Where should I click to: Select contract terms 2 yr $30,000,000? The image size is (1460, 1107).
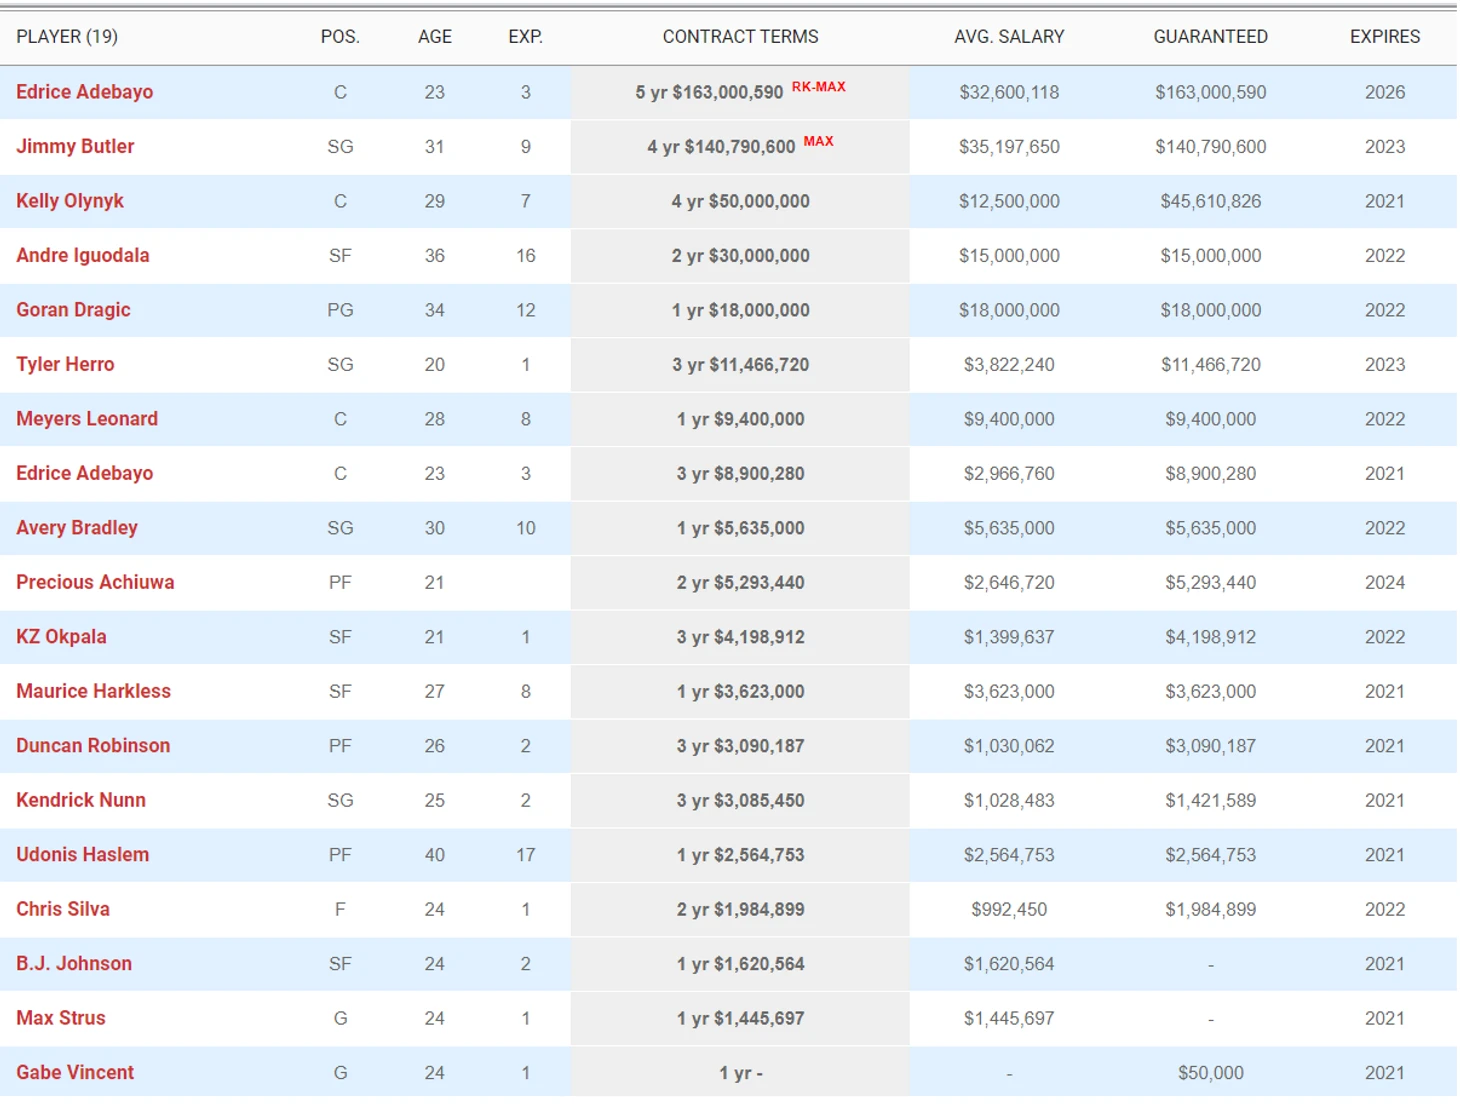[740, 256]
